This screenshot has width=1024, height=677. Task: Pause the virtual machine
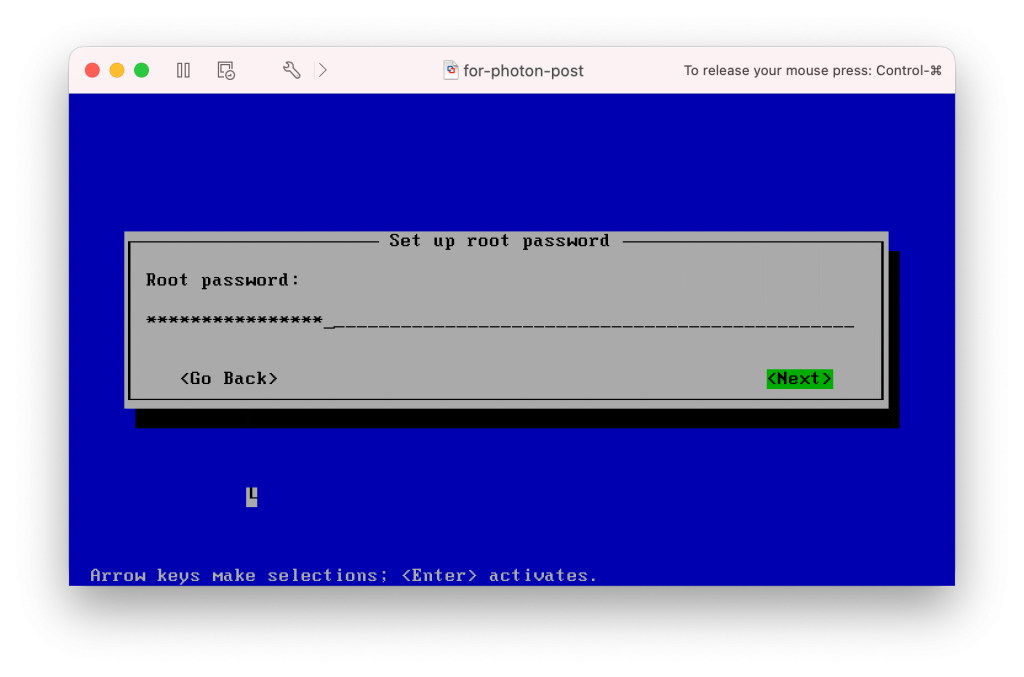[183, 70]
